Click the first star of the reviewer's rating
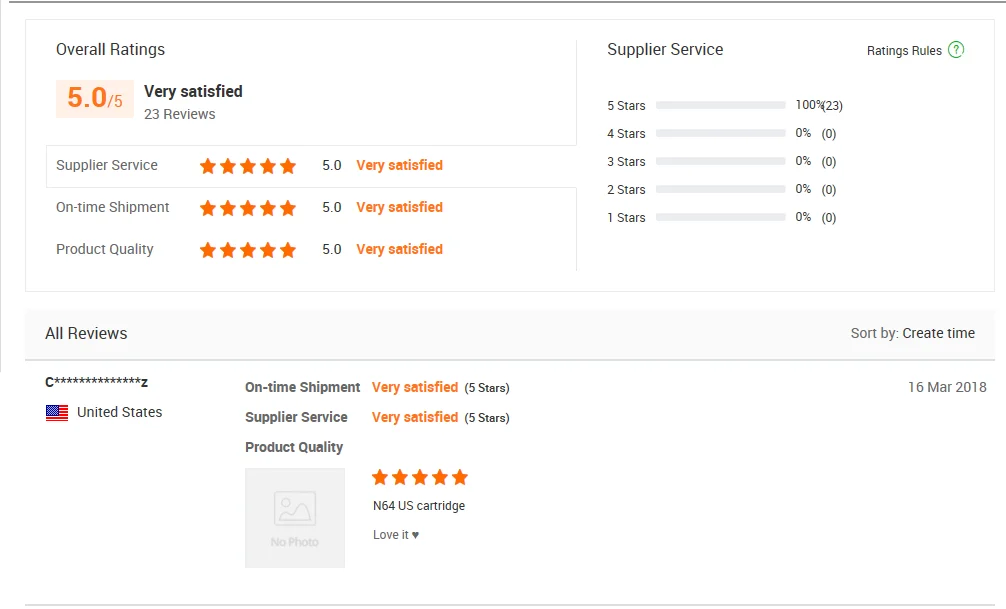 [x=380, y=477]
